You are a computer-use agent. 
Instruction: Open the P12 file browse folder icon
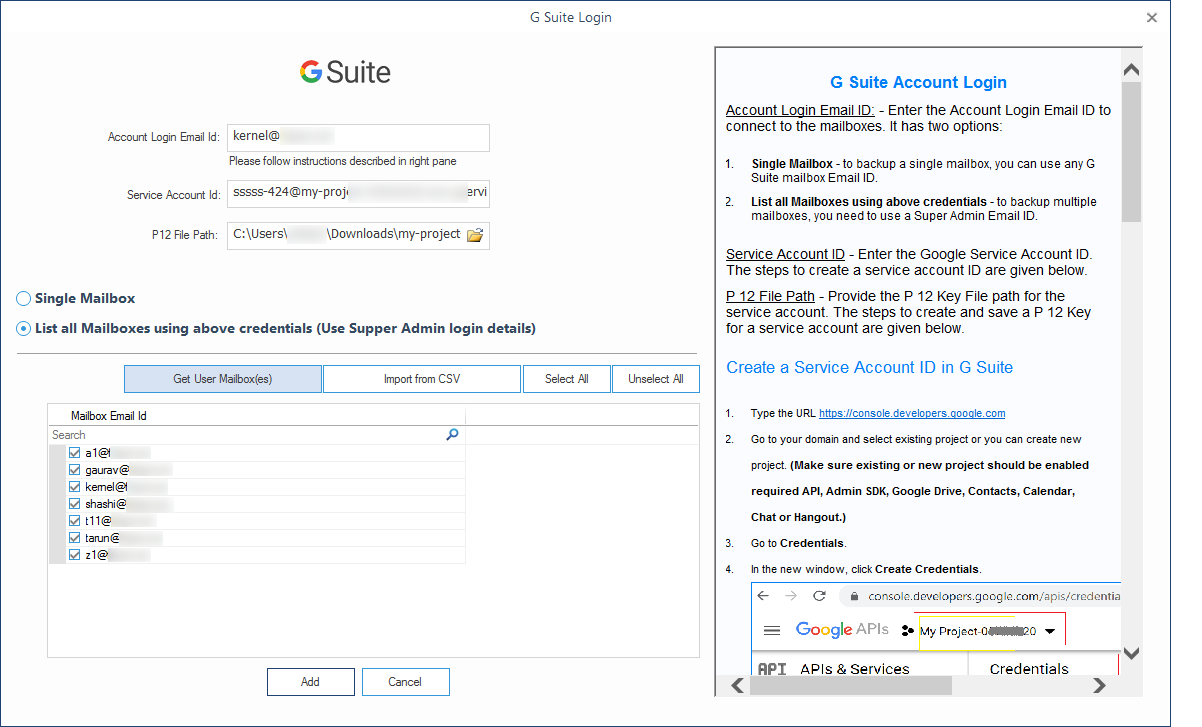(x=475, y=235)
